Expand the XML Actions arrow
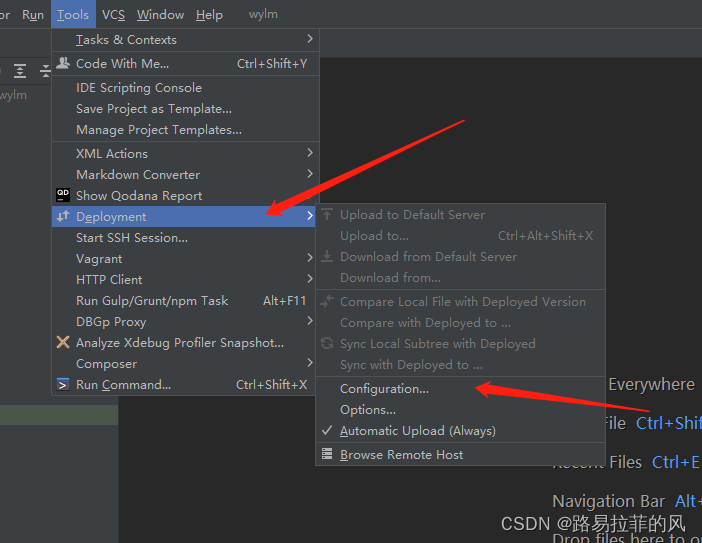This screenshot has width=702, height=543. coord(310,153)
